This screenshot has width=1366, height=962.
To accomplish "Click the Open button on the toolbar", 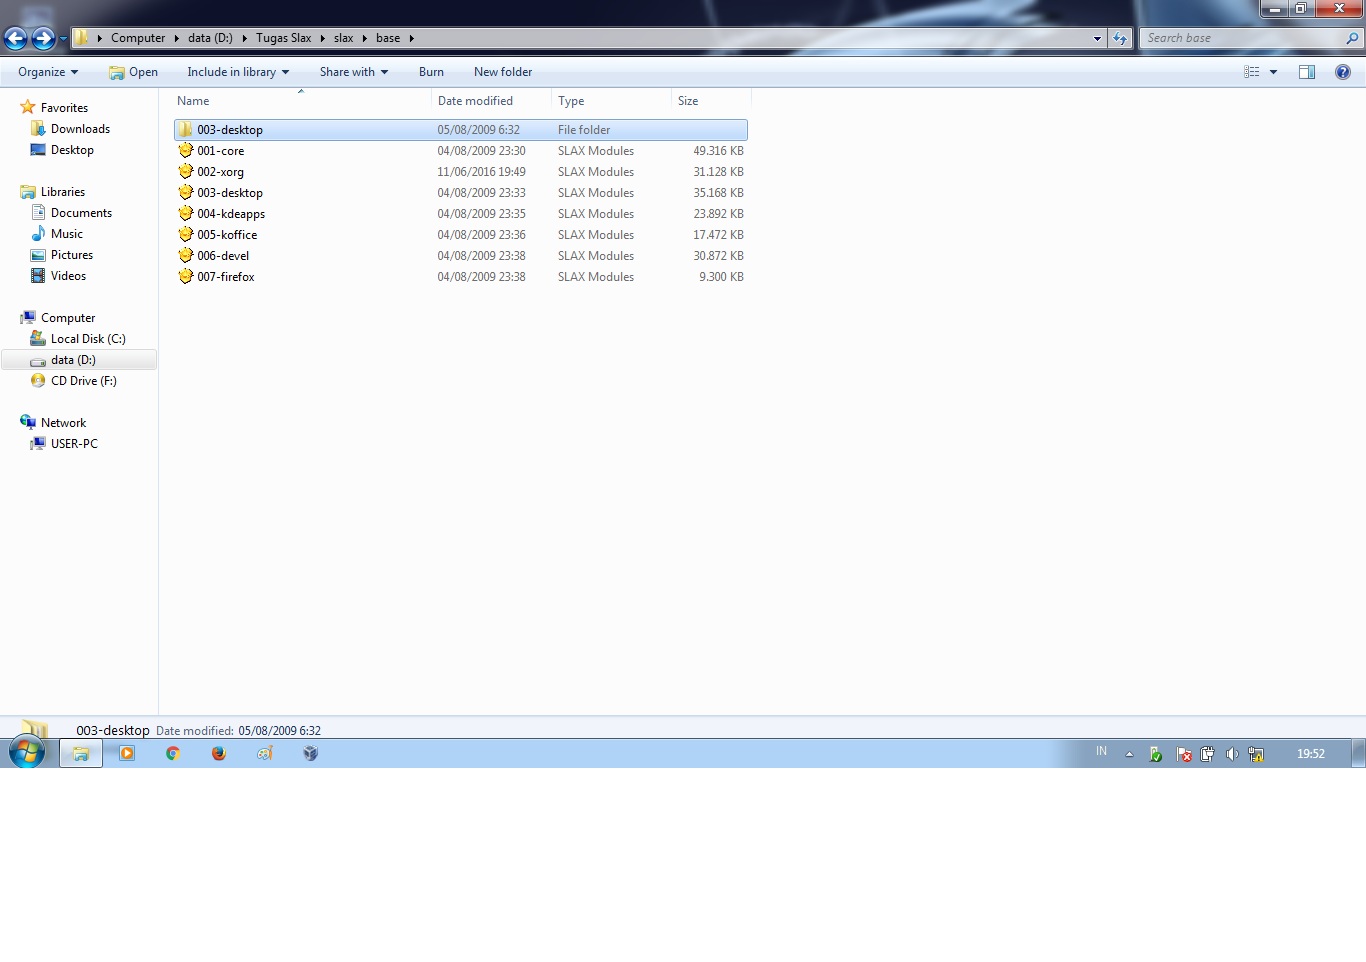I will [x=133, y=71].
